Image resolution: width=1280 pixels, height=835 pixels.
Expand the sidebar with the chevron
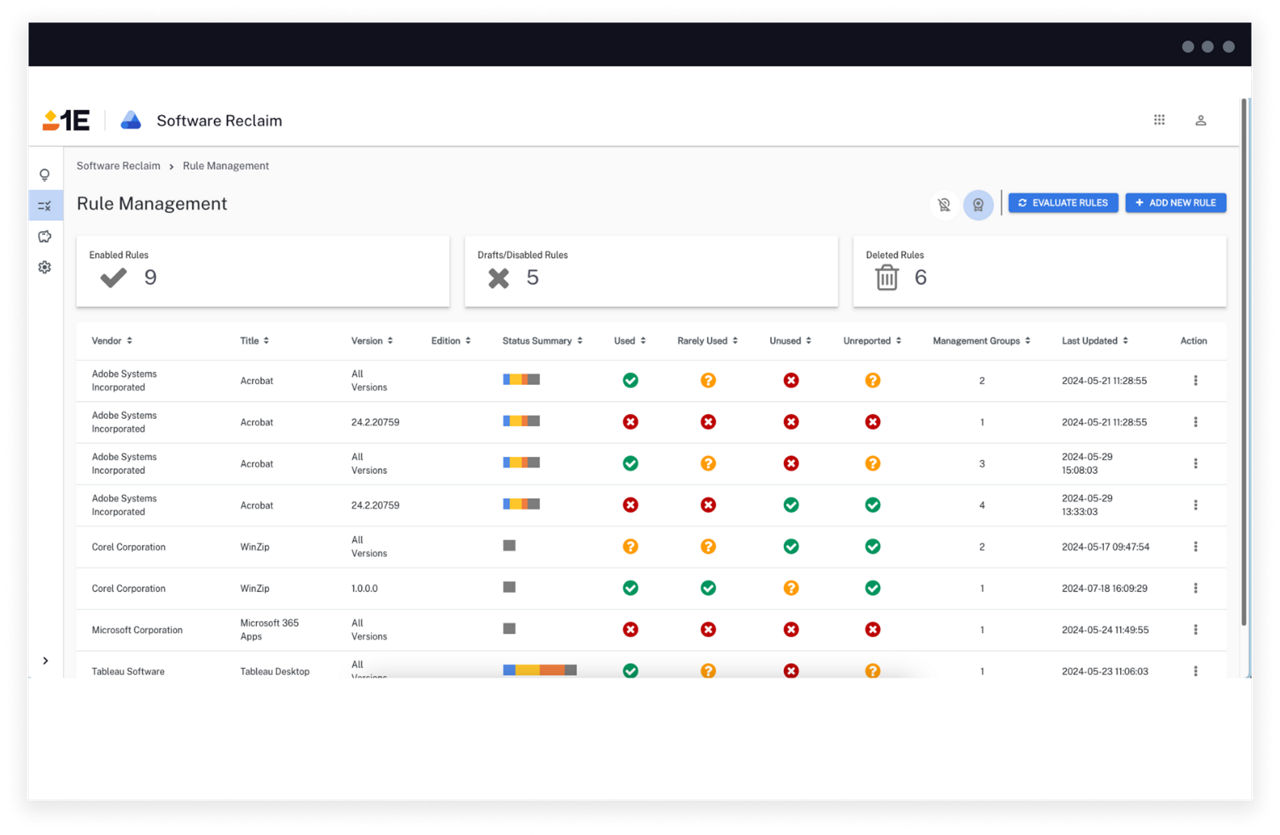tap(45, 661)
